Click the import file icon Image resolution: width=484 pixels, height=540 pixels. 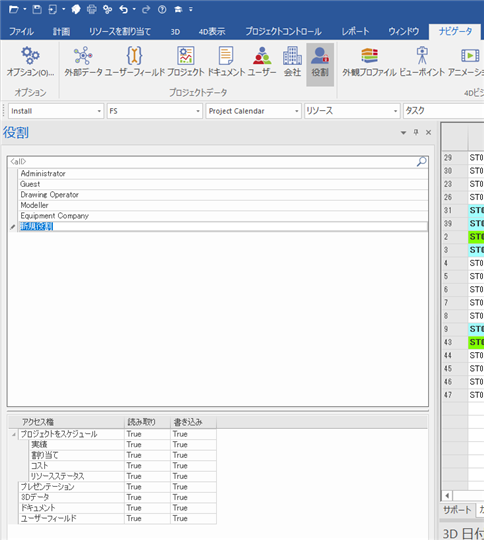coord(53,9)
